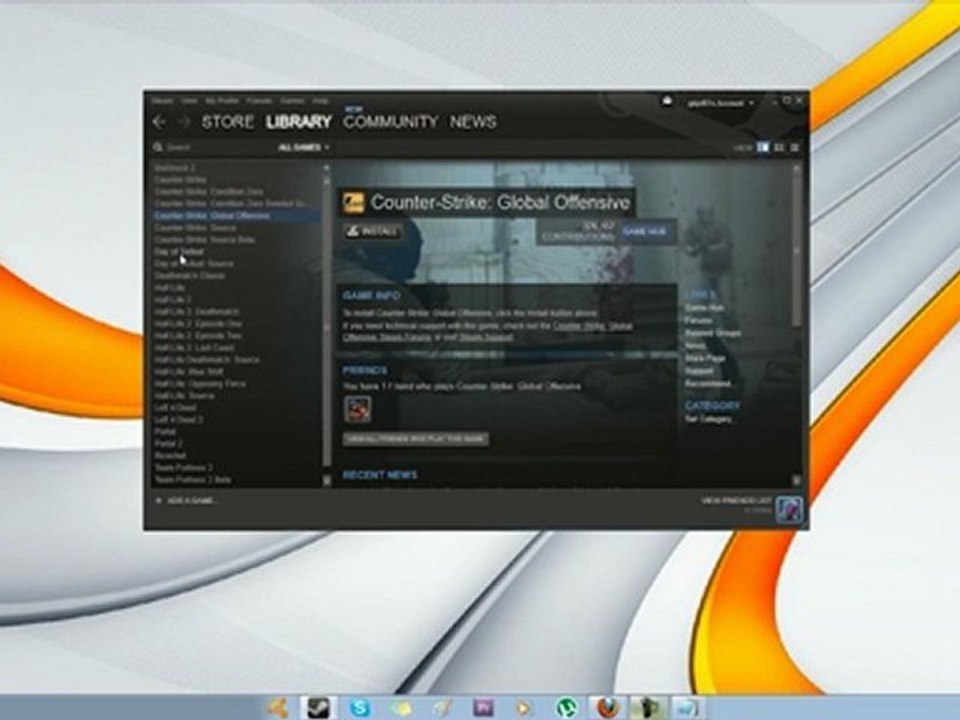Switch to the detail view icon
This screenshot has width=960, height=720.
[763, 148]
